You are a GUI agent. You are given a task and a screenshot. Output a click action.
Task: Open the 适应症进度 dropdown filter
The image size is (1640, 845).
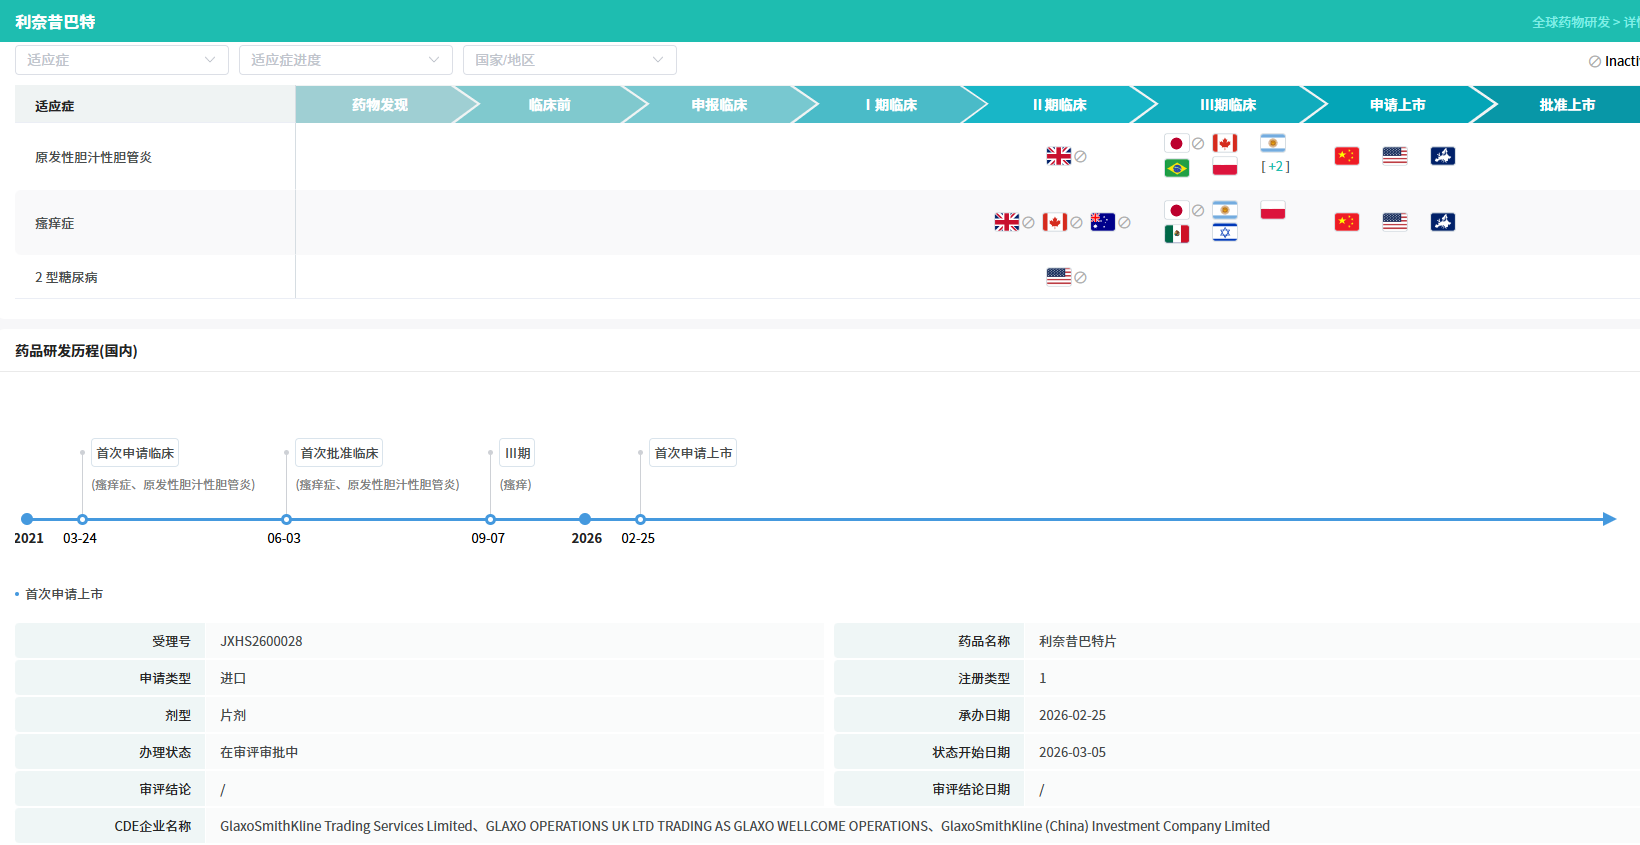[x=345, y=60]
